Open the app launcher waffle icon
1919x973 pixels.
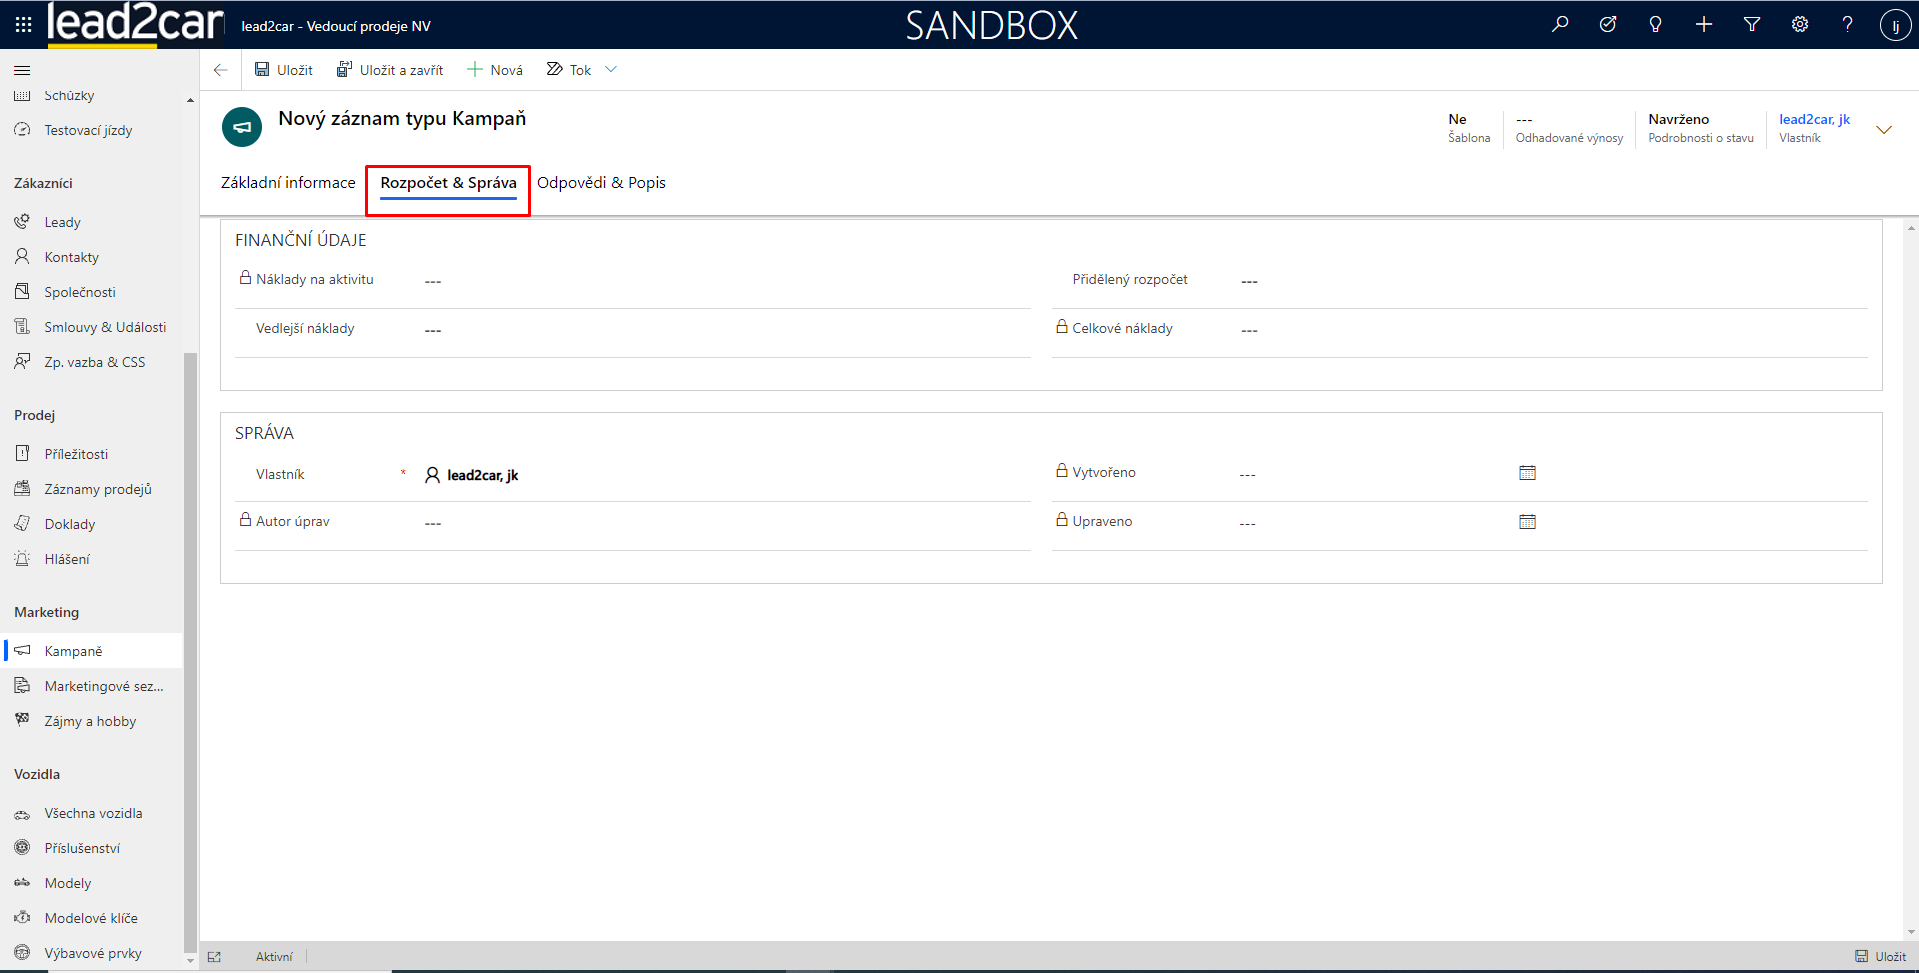23,25
